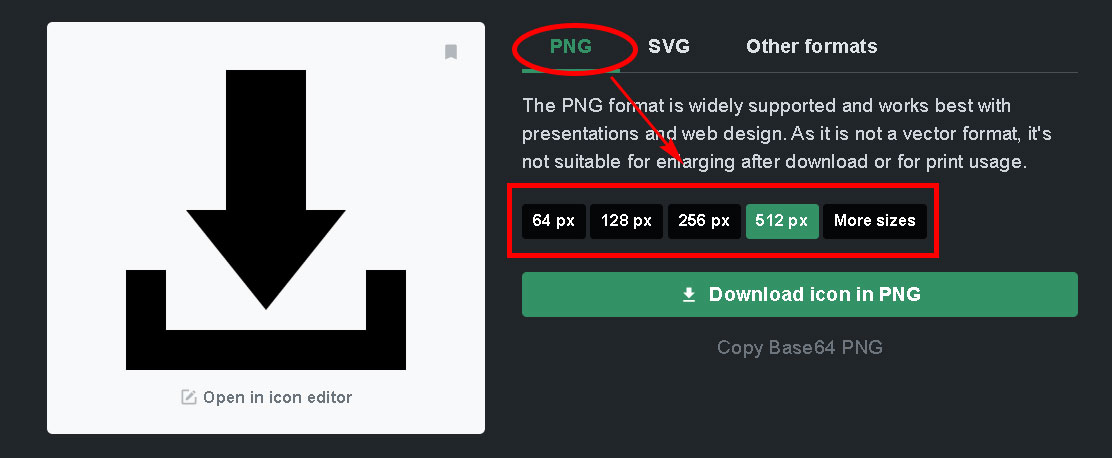Bookmark this icon using the bookmark symbol
The height and width of the screenshot is (458, 1112).
tap(450, 52)
